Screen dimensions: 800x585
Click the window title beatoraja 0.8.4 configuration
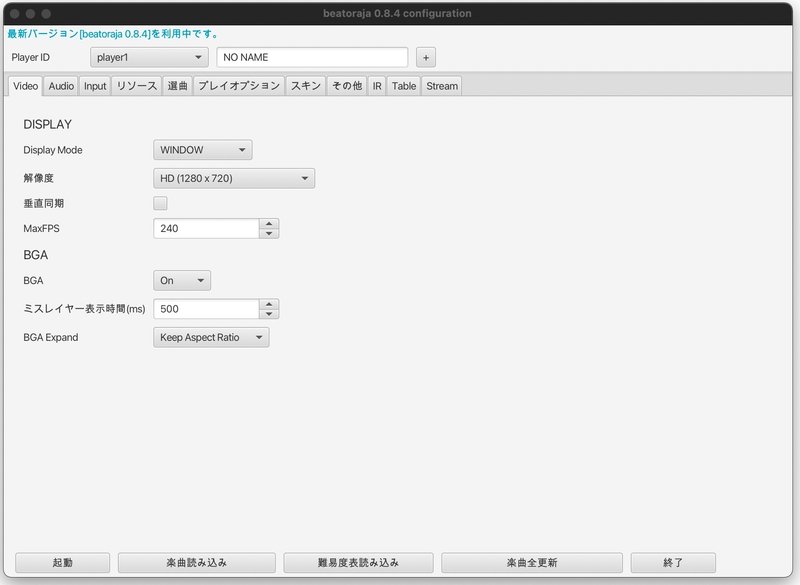tap(397, 13)
